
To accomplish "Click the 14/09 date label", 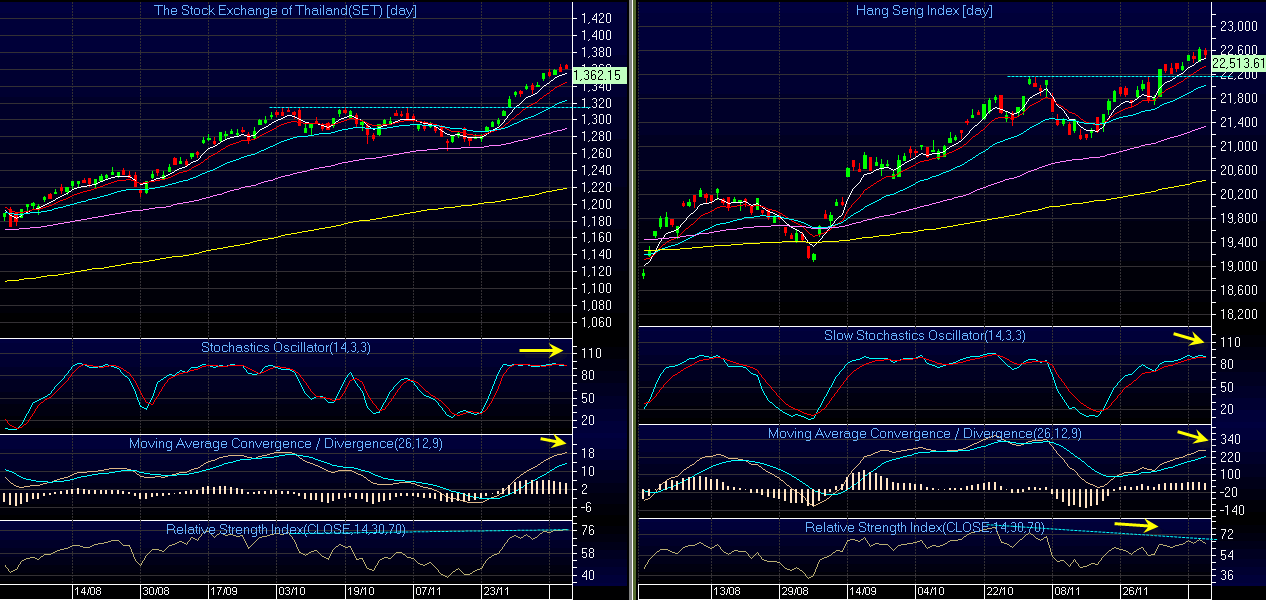I will pyautogui.click(x=862, y=592).
